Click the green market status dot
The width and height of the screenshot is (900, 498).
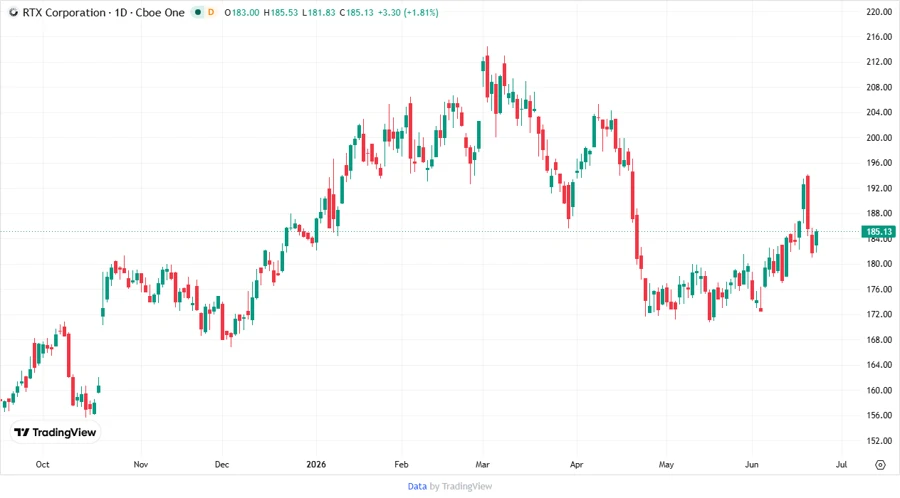198,12
